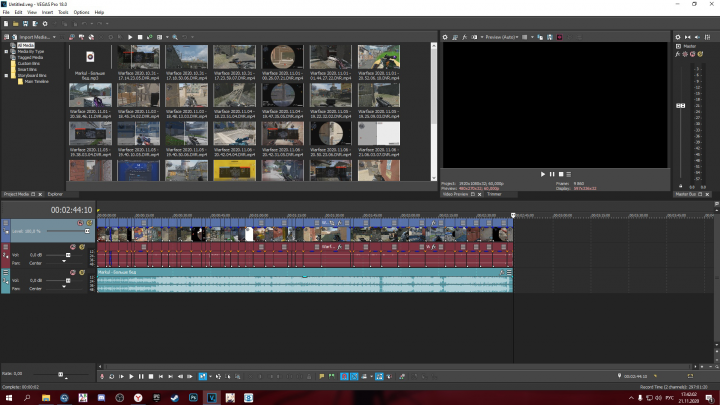Viewport: 720px width, 405px height.
Task: Click the search media magnifier icon
Action: click(175, 37)
